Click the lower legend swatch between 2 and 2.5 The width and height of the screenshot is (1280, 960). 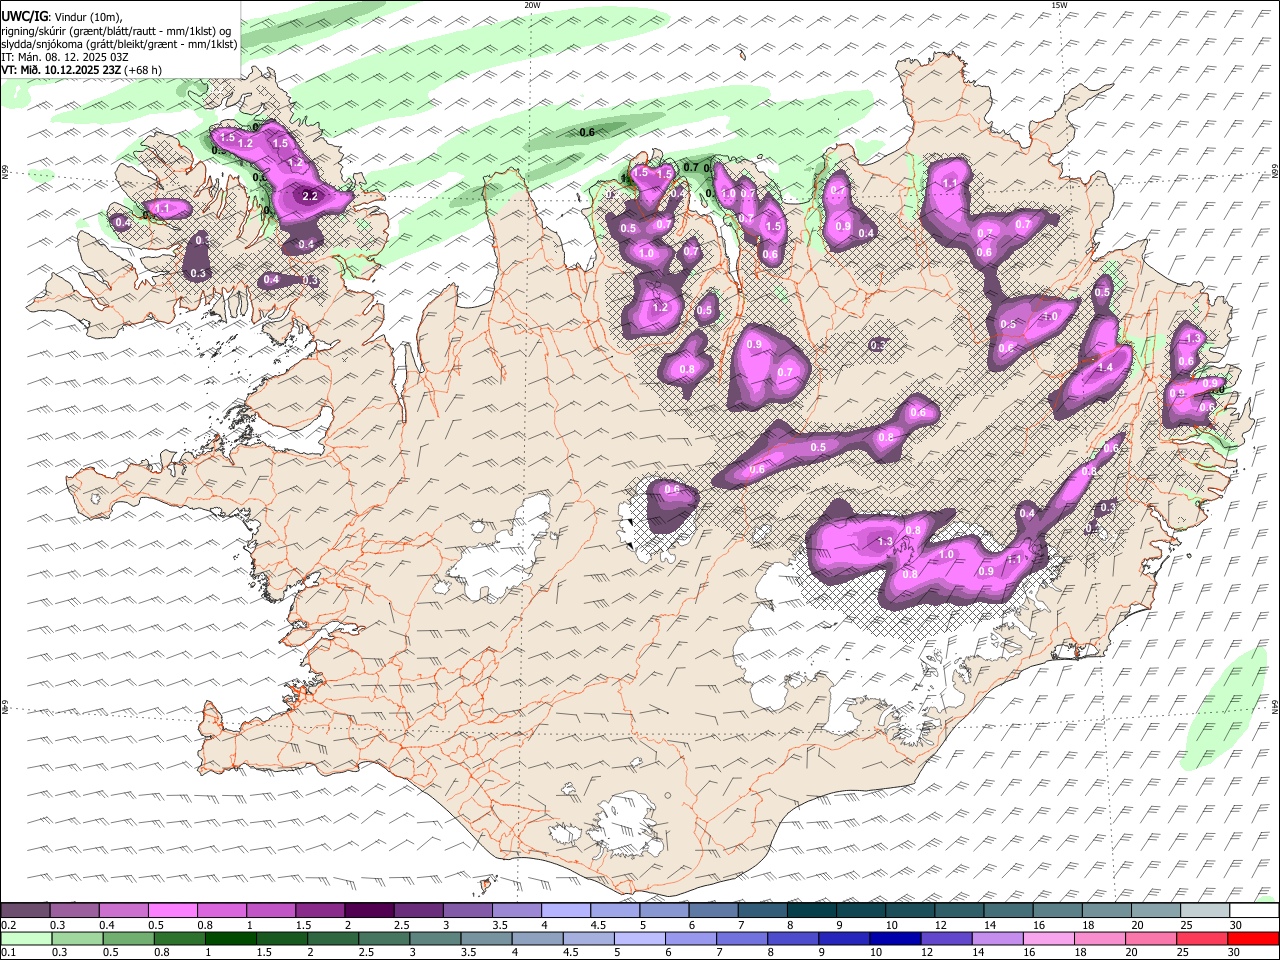tap(334, 938)
